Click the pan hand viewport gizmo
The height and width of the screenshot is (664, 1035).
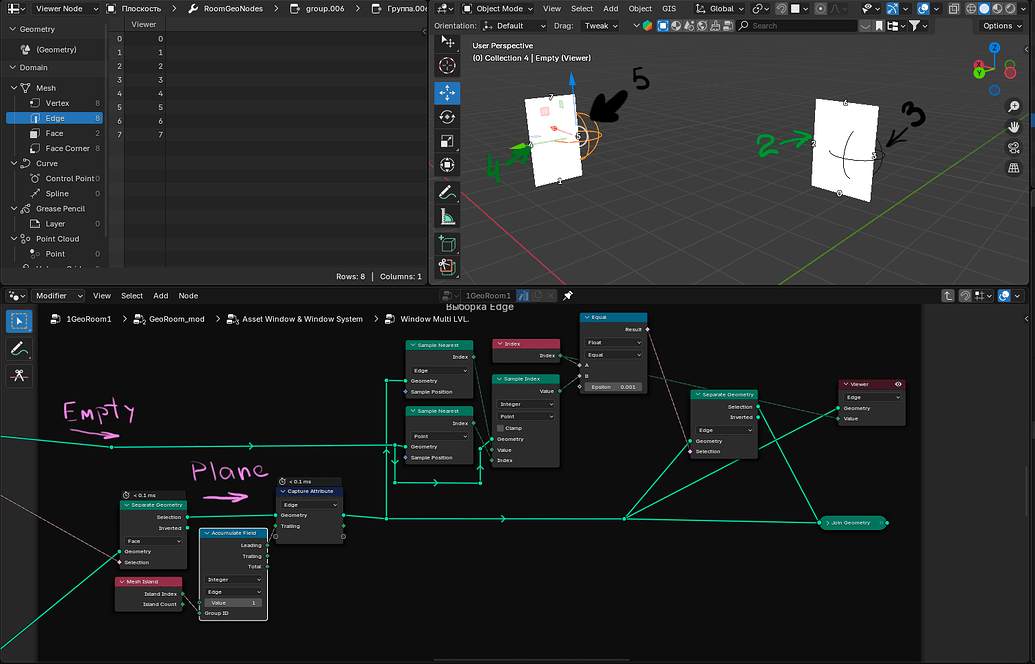[x=1013, y=127]
